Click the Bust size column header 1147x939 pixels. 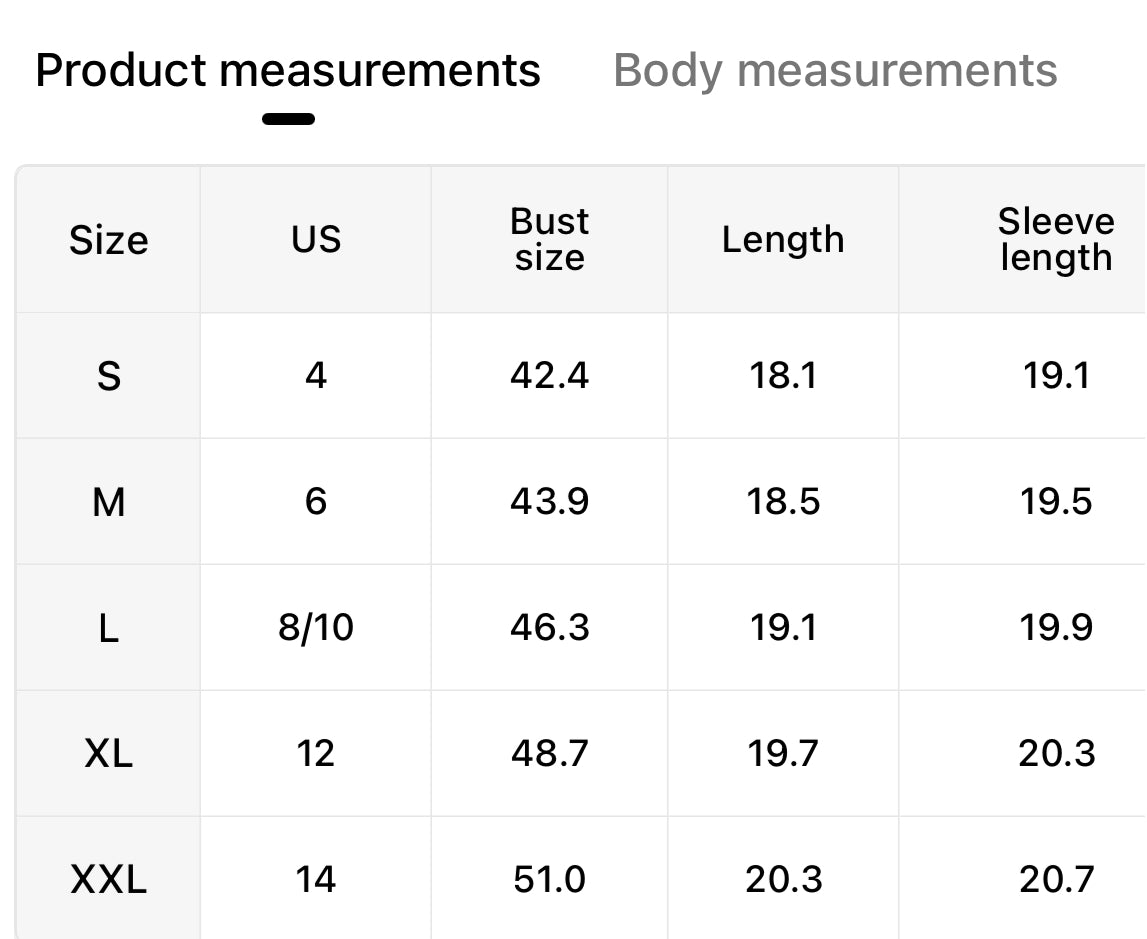click(x=549, y=240)
